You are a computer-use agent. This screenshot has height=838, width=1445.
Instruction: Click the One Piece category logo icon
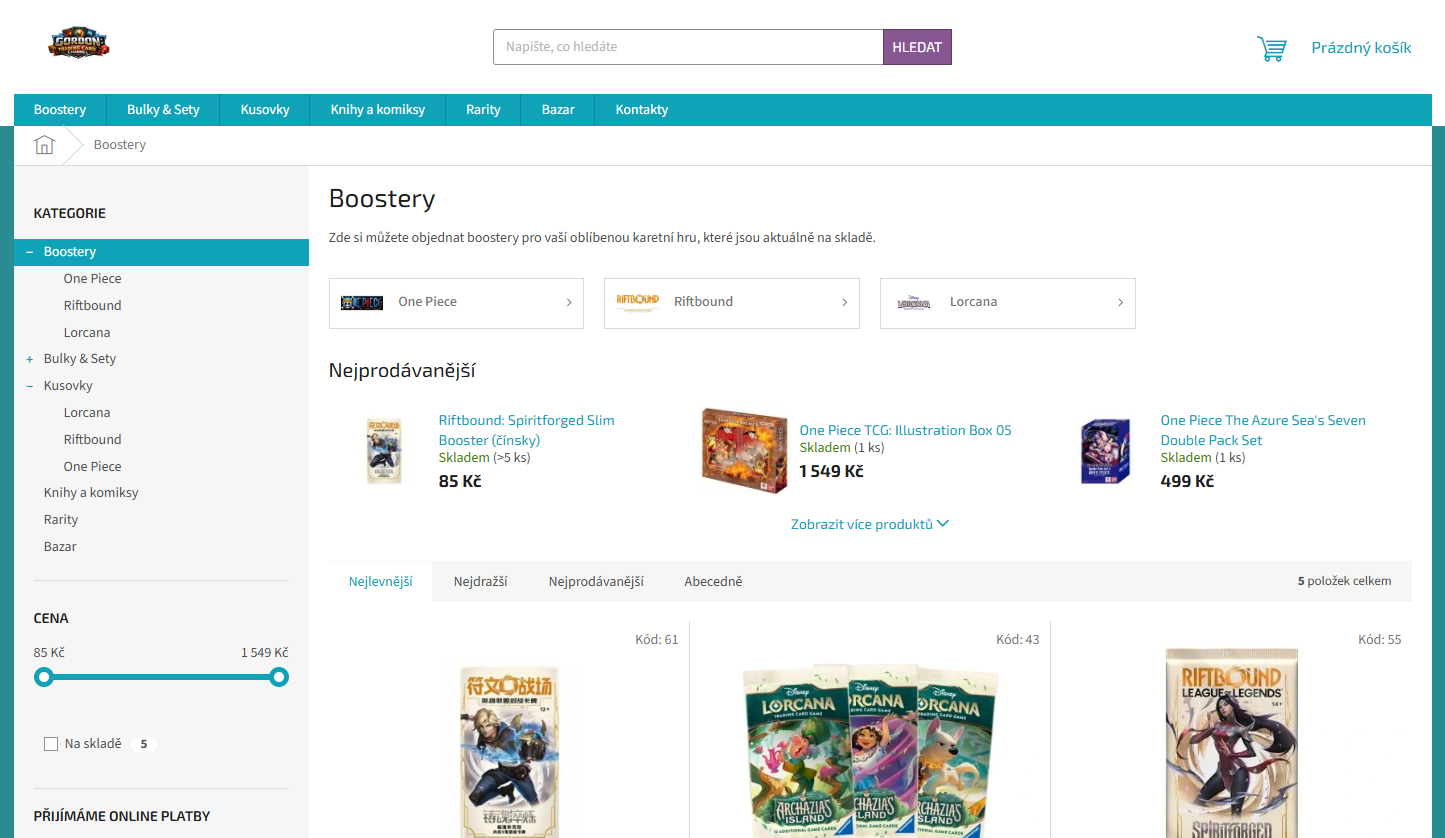click(x=361, y=303)
